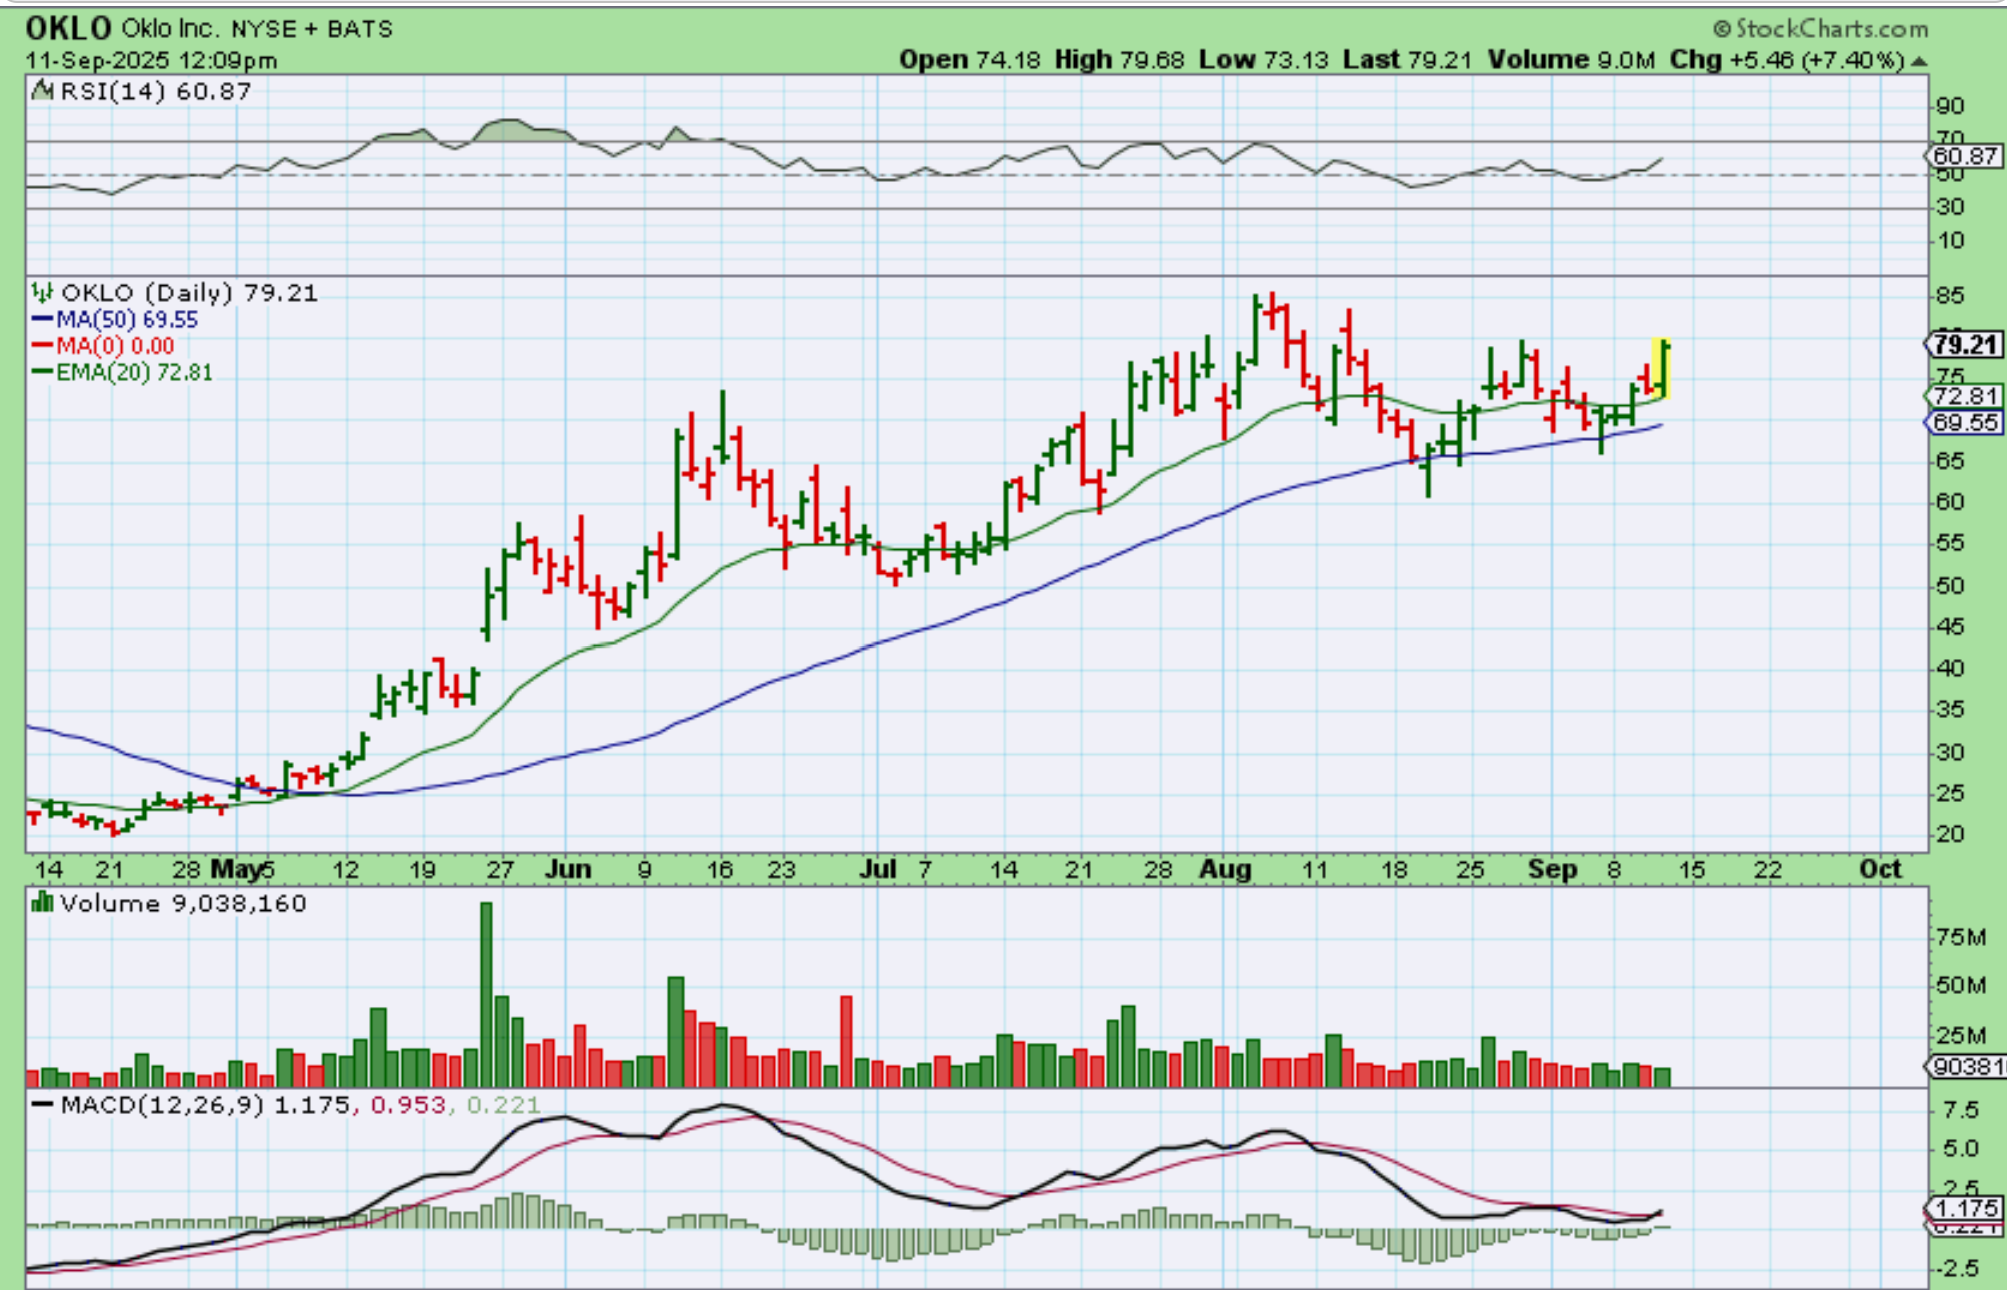Click the Volume histogram icon
The height and width of the screenshot is (1290, 2007).
42,903
